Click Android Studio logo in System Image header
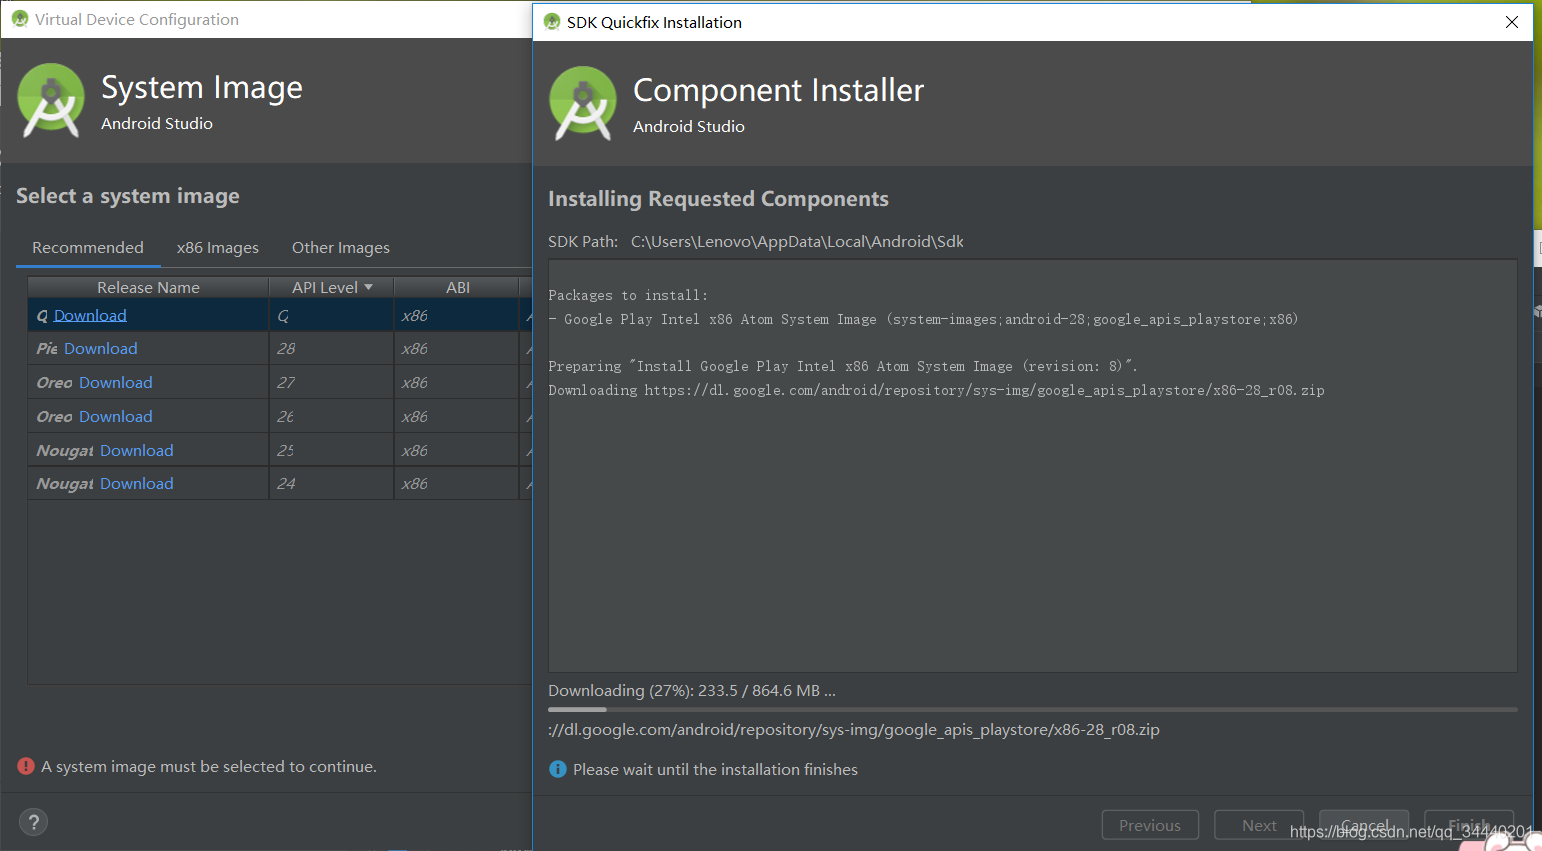This screenshot has height=851, width=1542. point(51,101)
